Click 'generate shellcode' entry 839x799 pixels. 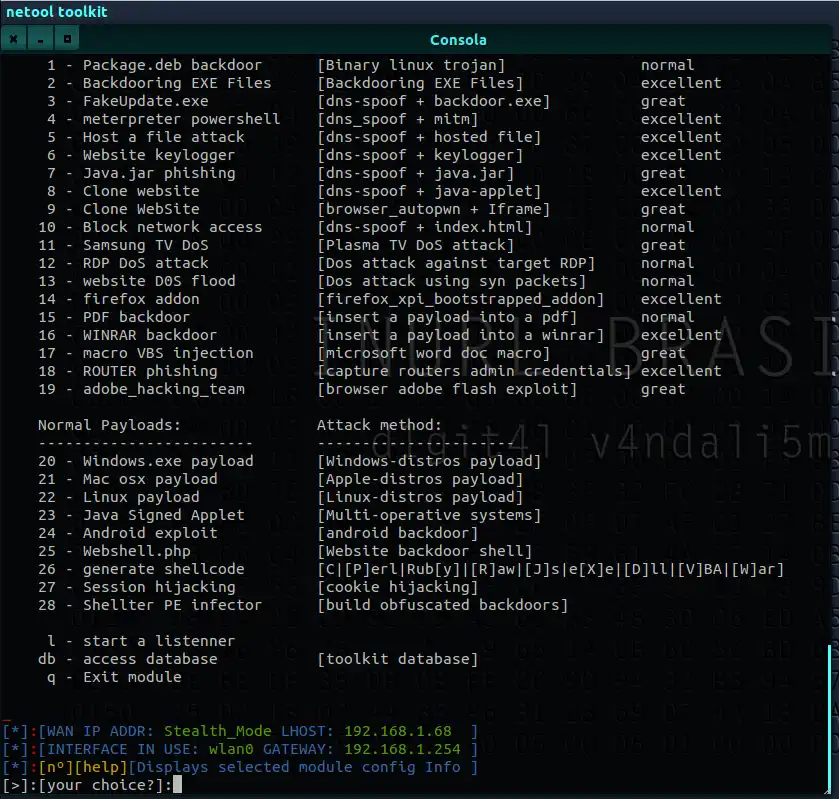164,569
